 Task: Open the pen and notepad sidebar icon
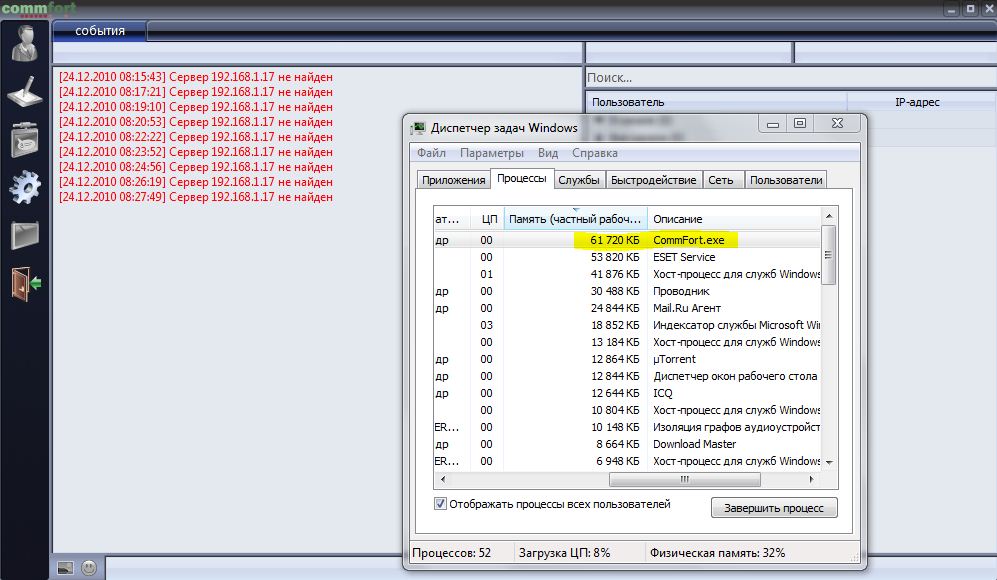[x=25, y=93]
